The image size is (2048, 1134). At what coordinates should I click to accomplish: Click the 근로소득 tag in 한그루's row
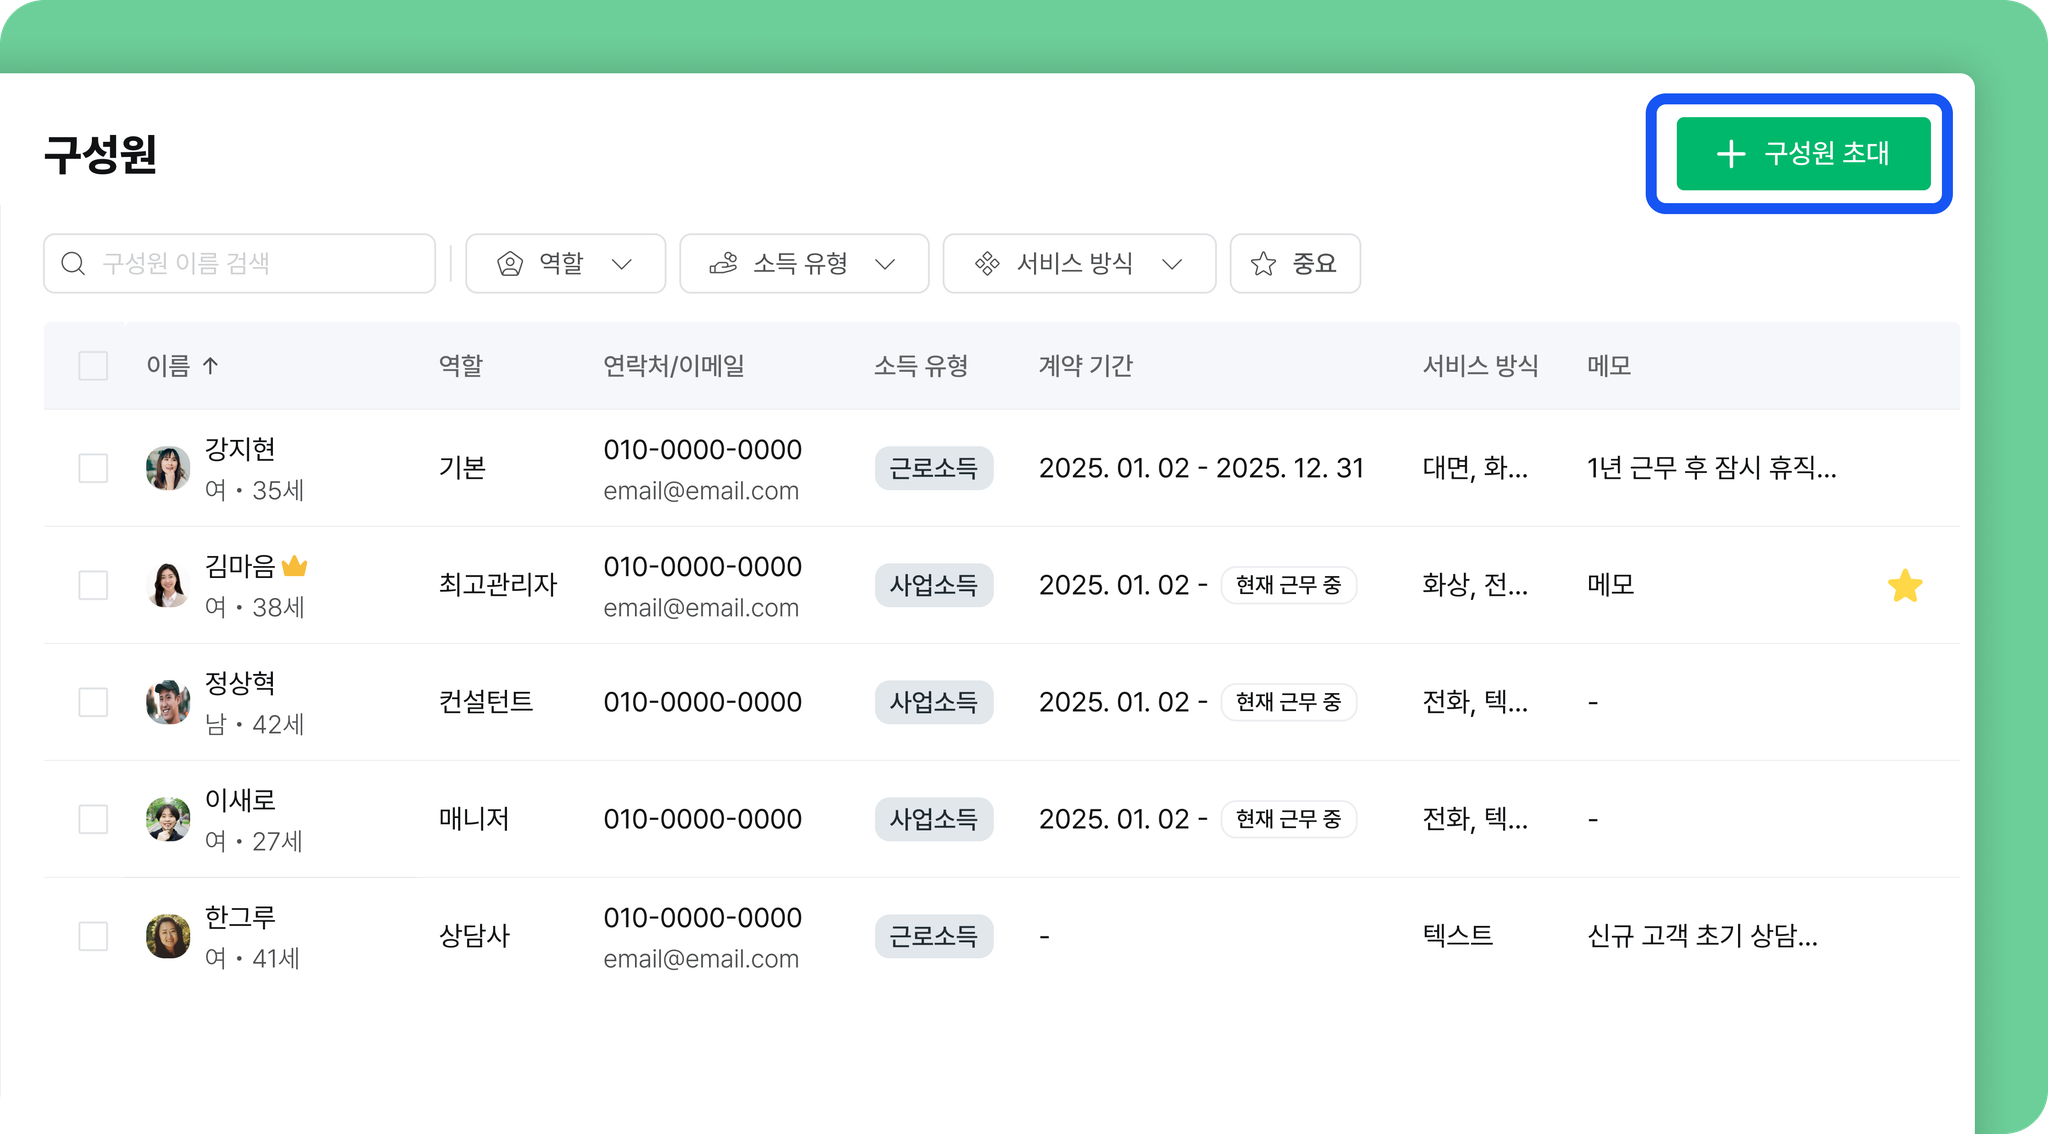(934, 936)
